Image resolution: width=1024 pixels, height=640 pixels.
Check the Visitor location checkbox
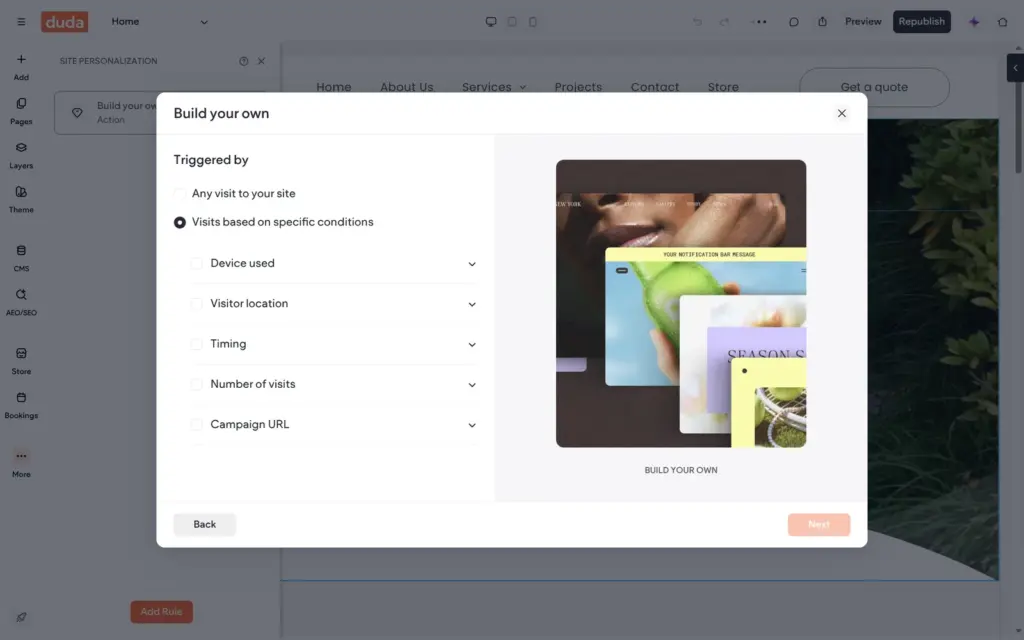click(196, 304)
